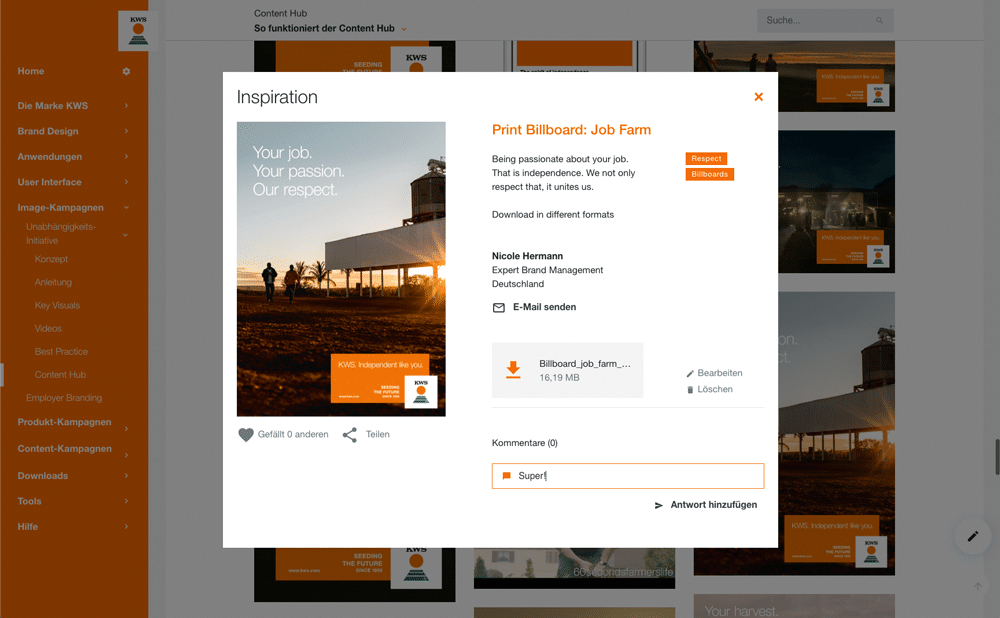The height and width of the screenshot is (618, 1000).
Task: Click the trash icon beside Löschen
Action: coord(690,390)
